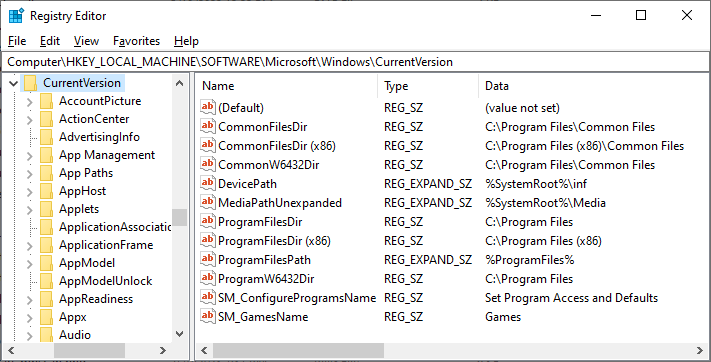Click the tree pane scroll right arrow

163,350
